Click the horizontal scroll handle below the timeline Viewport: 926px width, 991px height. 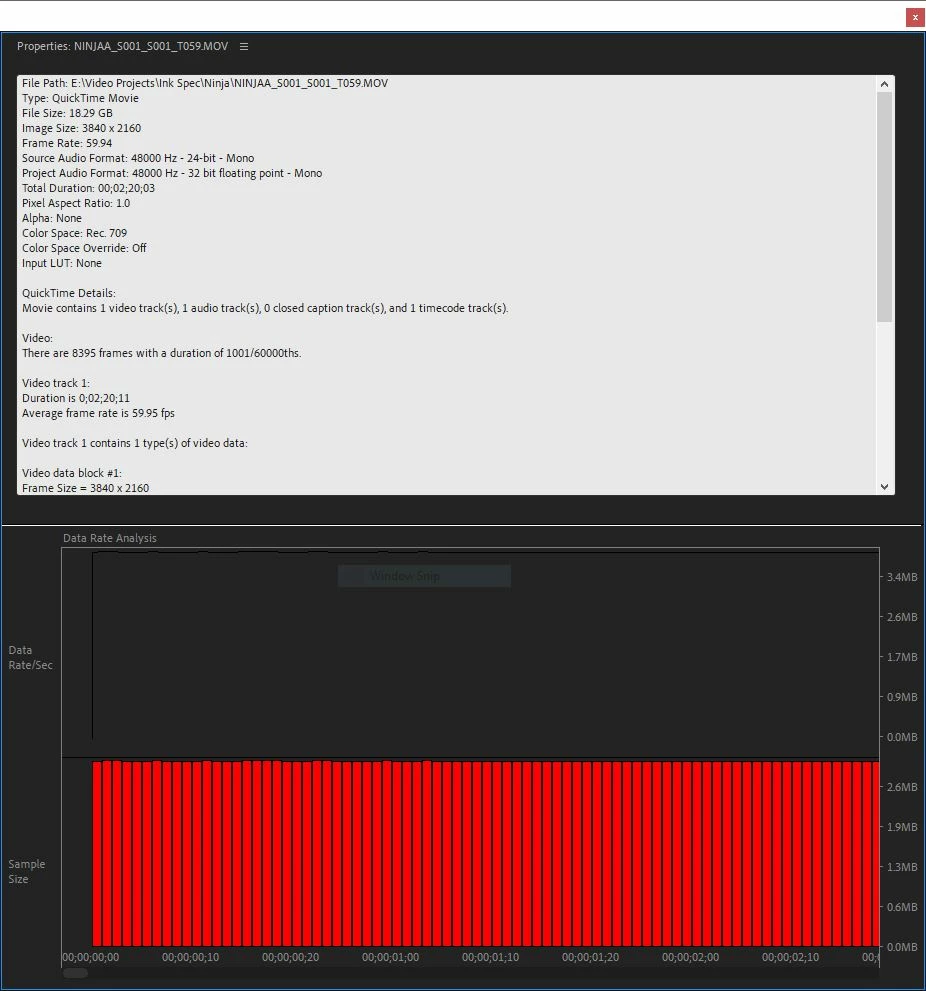[75, 973]
